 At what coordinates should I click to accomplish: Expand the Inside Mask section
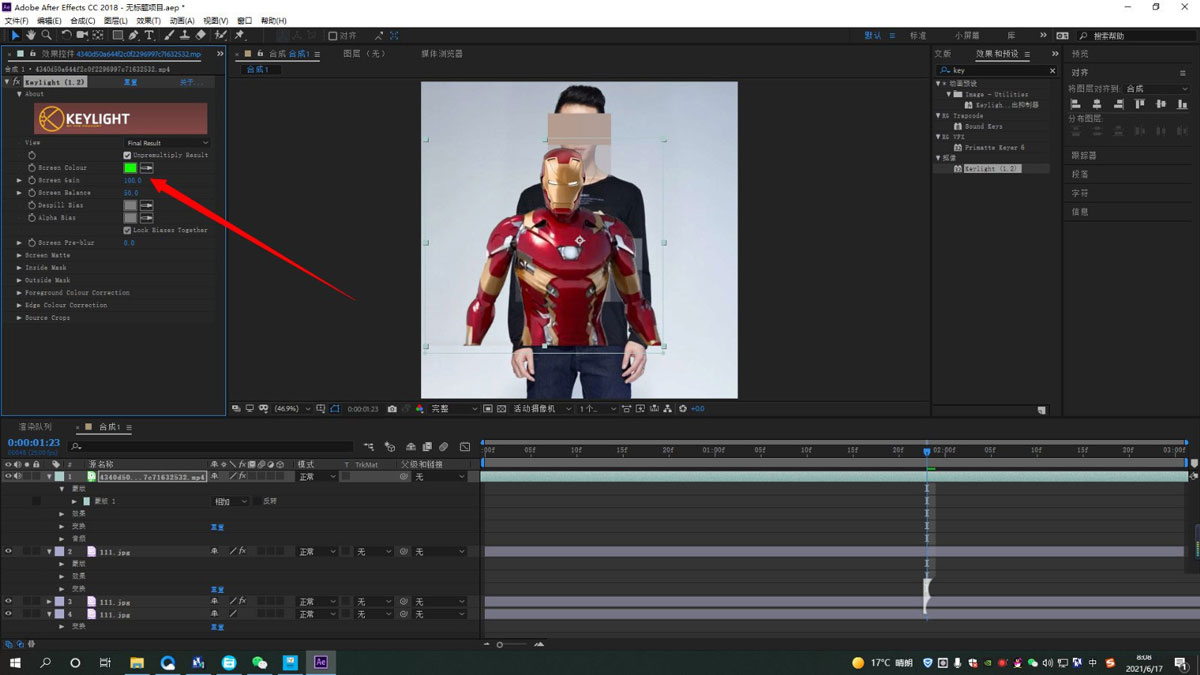coord(19,268)
